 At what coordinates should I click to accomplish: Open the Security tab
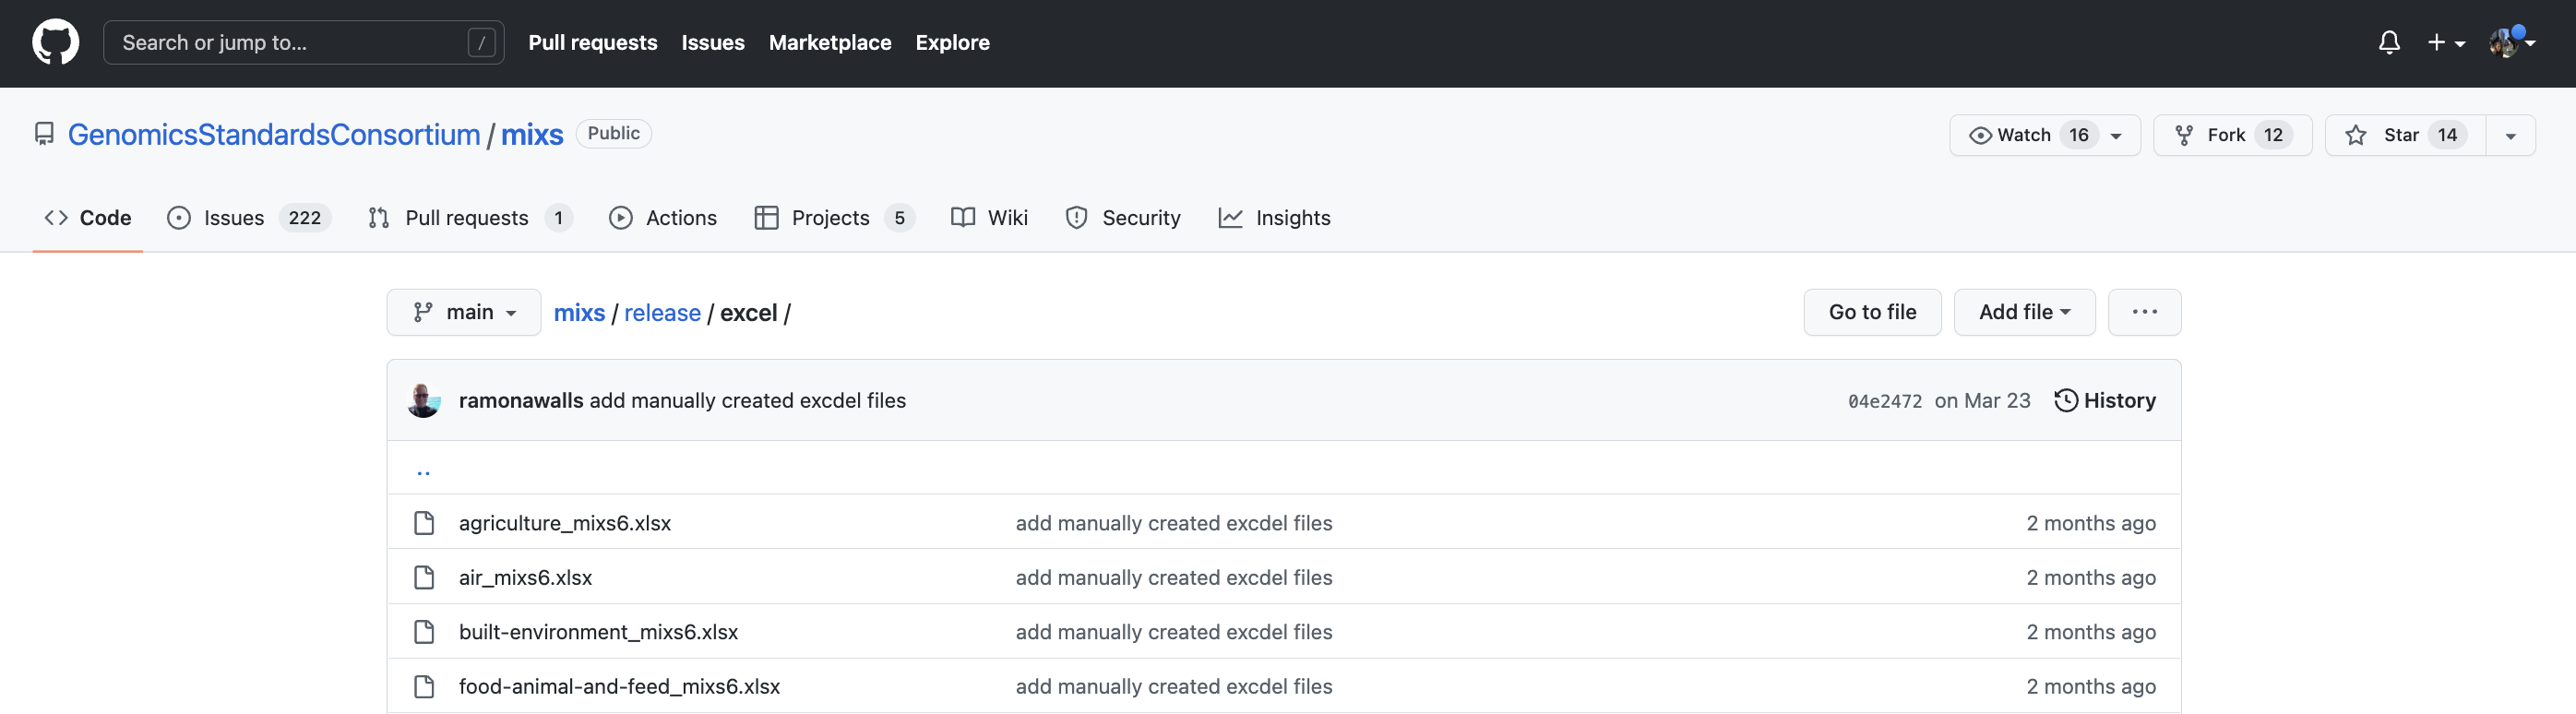pyautogui.click(x=1123, y=218)
